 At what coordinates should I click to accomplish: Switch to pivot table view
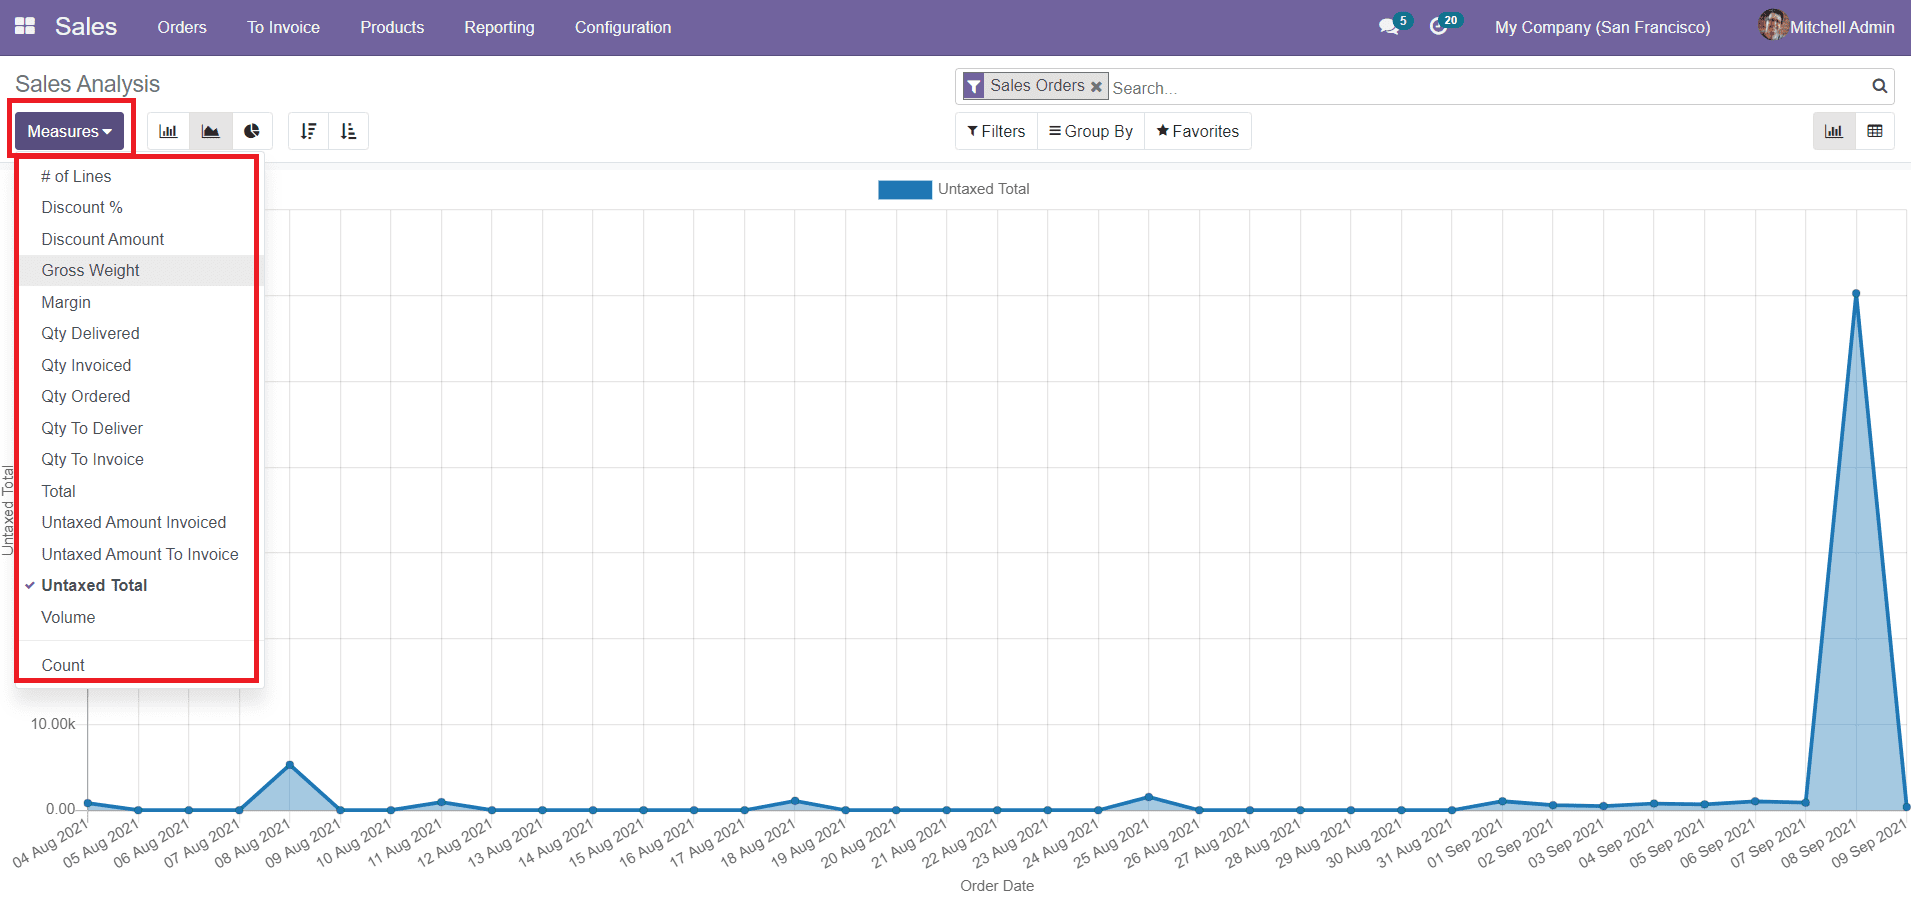[x=1875, y=131]
